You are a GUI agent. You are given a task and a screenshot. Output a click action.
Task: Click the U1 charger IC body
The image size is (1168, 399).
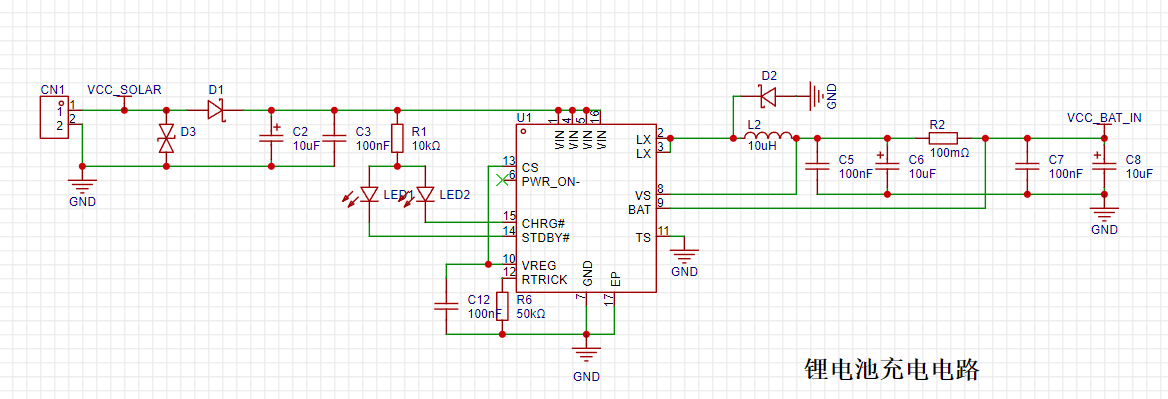pos(586,208)
